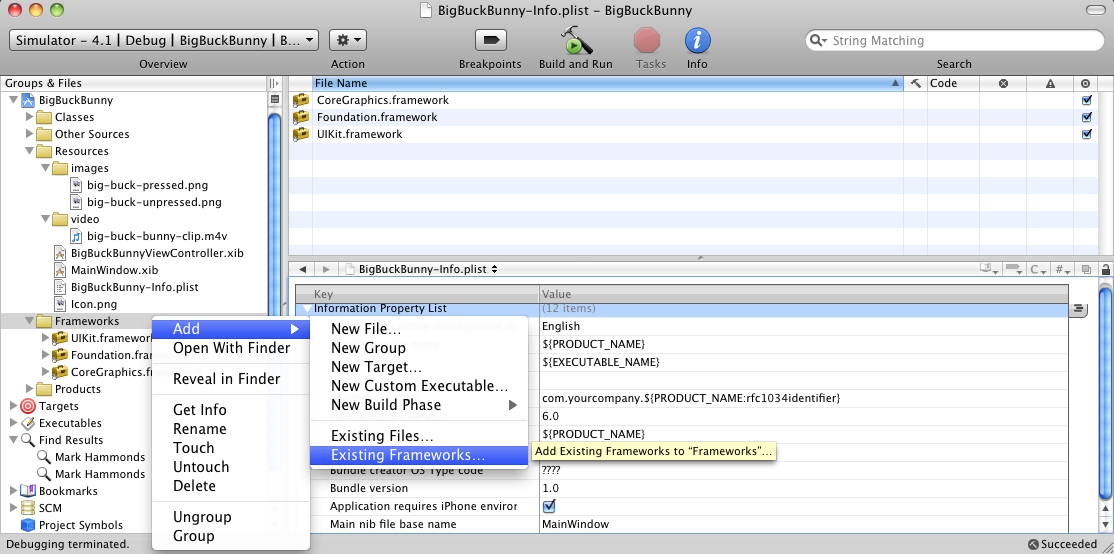
Task: Choose Get Info from context menu
Action: pos(232,410)
